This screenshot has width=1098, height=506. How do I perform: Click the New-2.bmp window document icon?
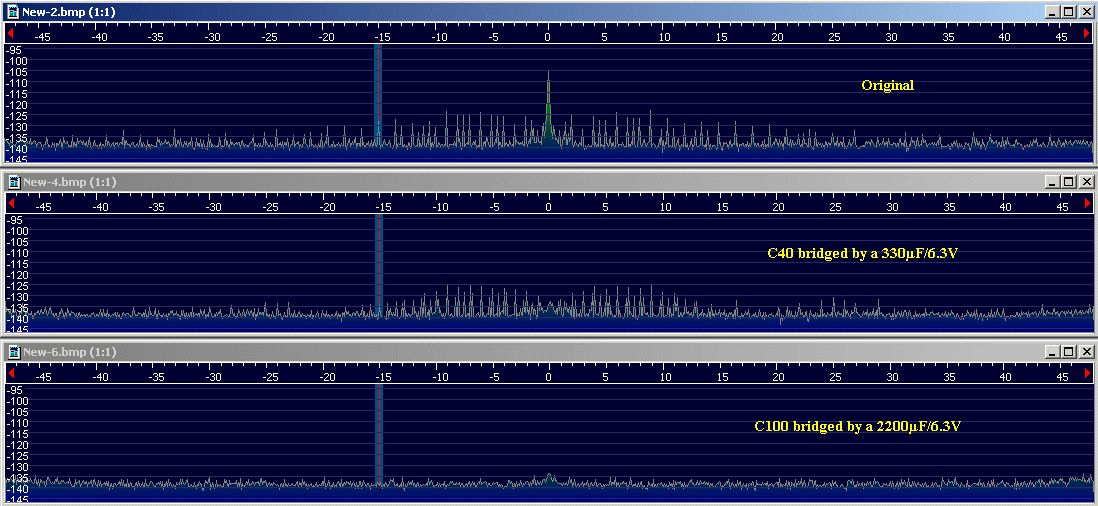click(14, 12)
